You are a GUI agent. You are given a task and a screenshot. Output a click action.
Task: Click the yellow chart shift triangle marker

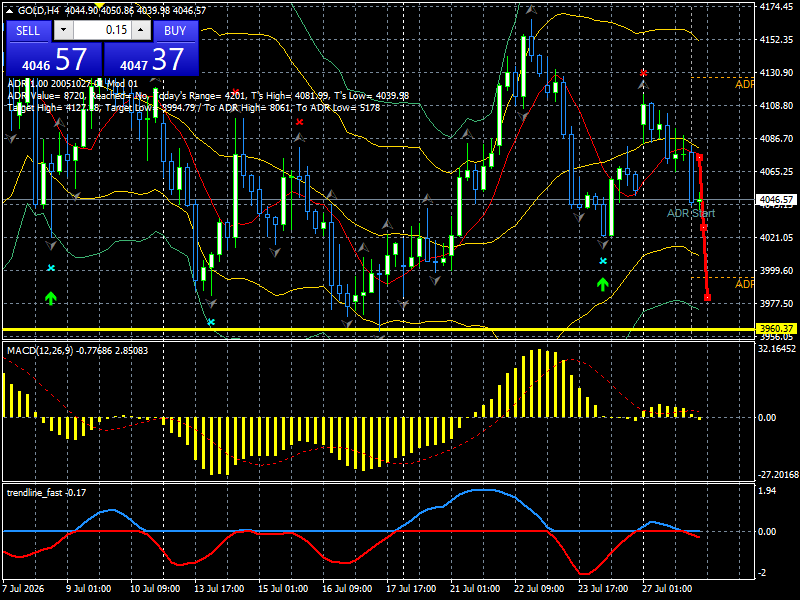point(99,6)
